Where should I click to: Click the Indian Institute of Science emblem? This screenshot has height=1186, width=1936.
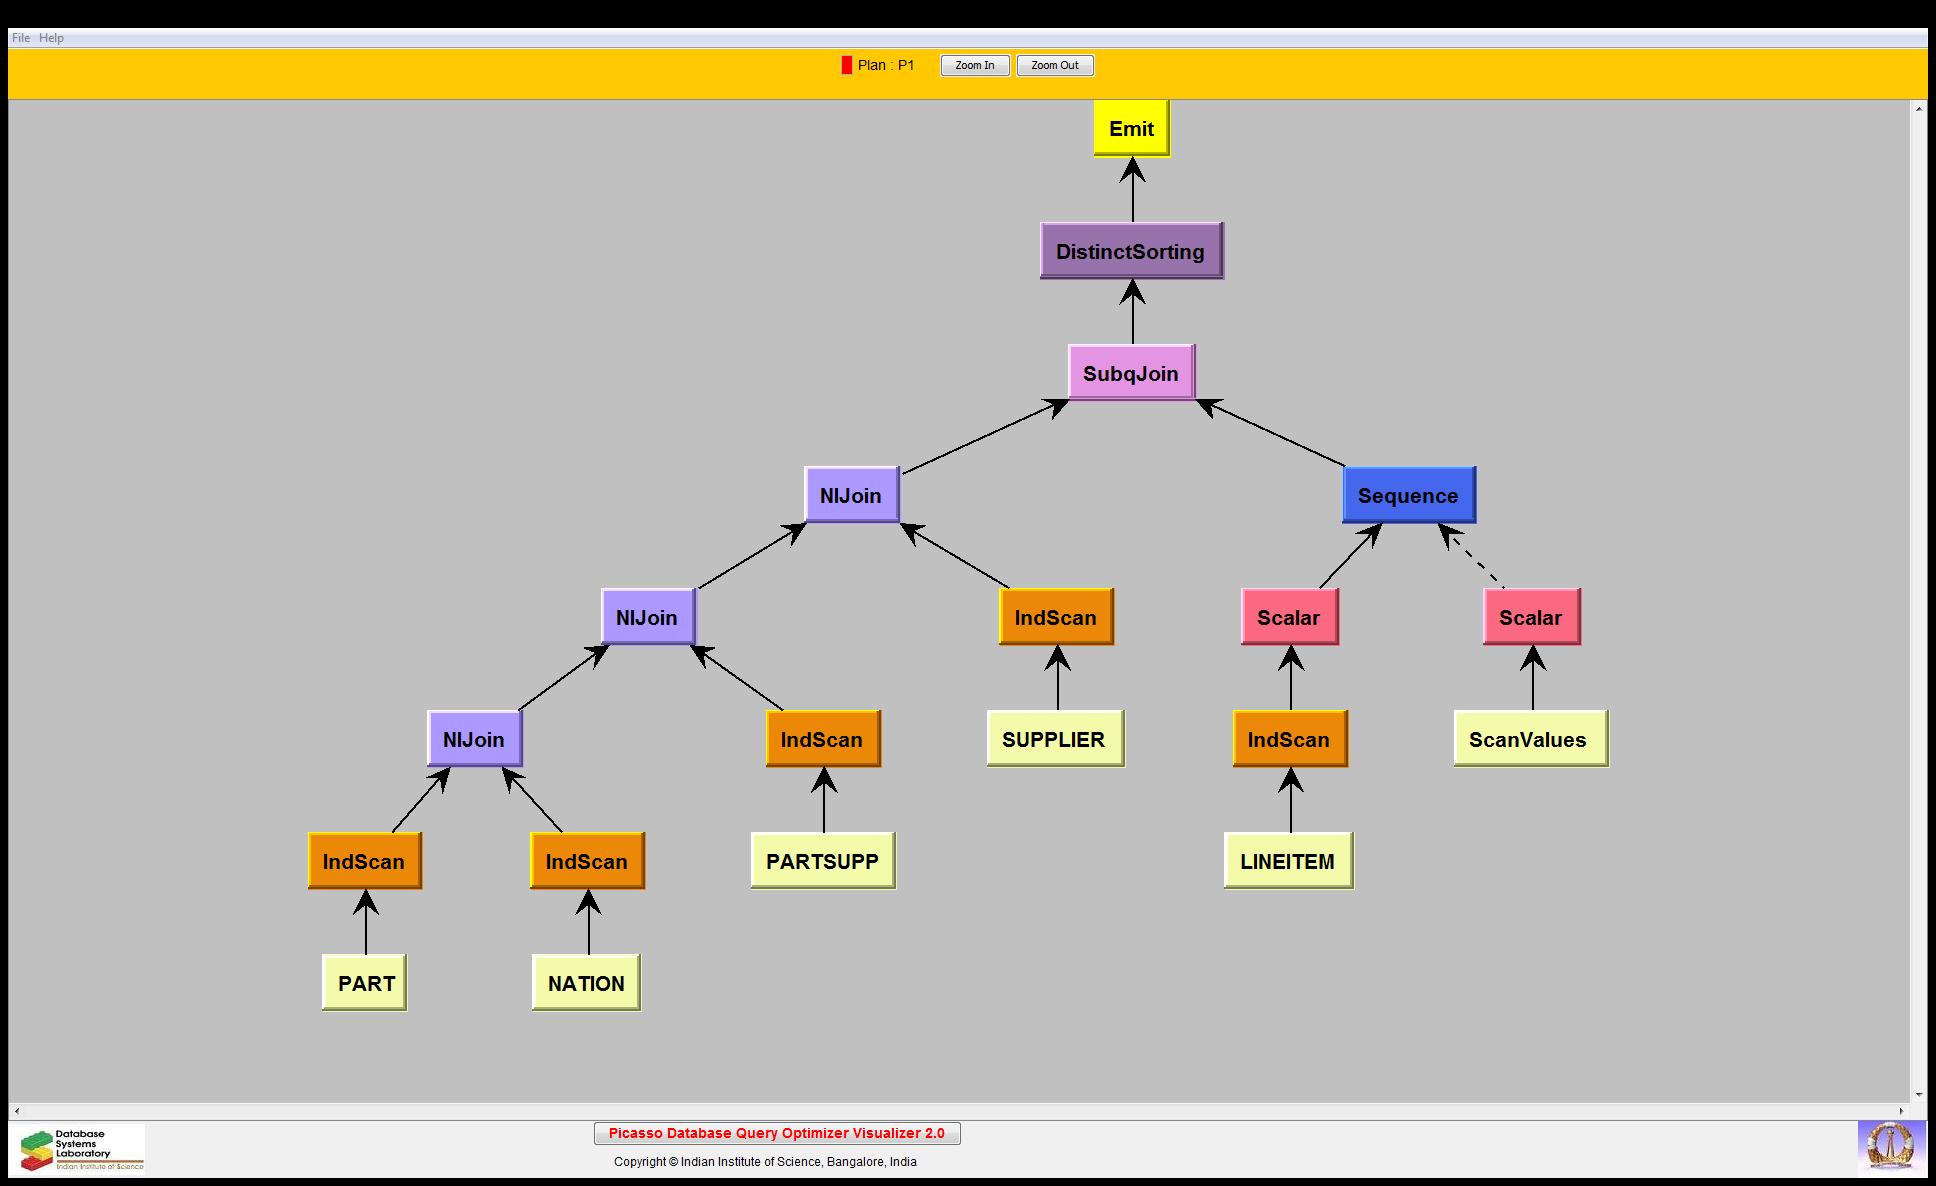[1890, 1148]
